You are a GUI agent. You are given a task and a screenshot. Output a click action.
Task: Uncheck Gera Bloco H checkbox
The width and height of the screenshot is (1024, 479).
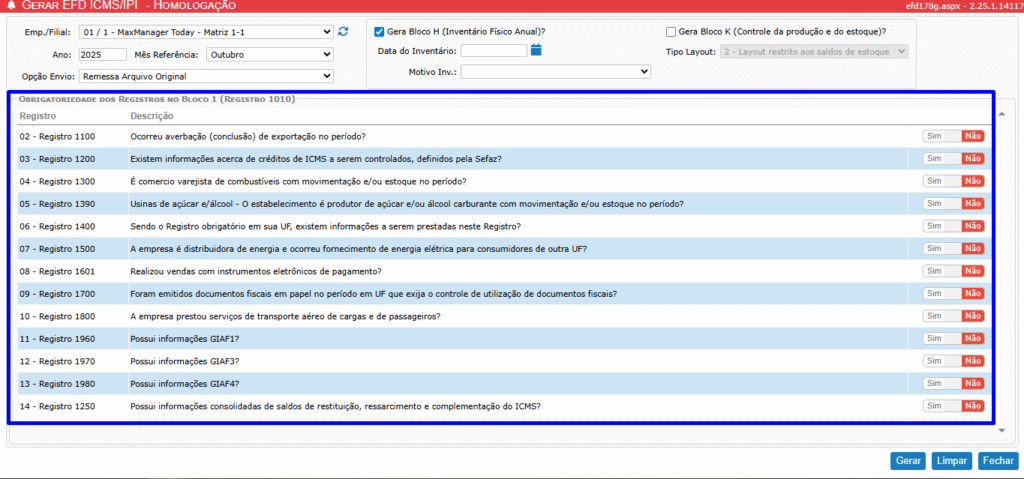point(379,32)
